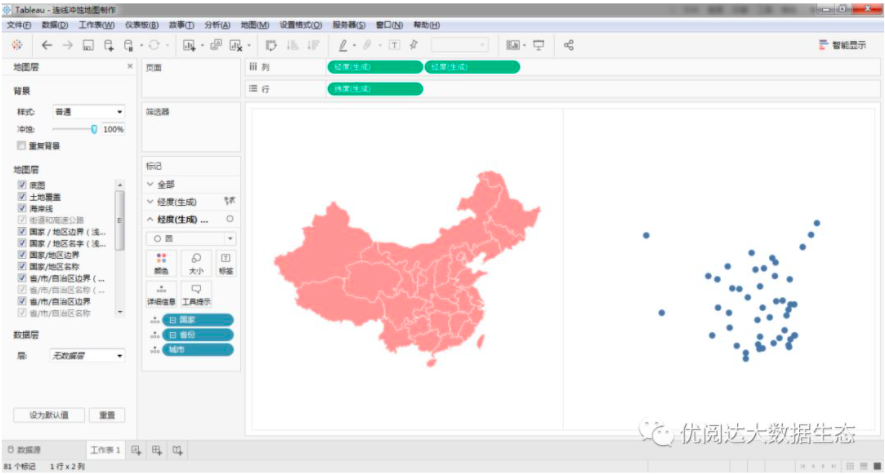Open the 无数据层 data layer dropdown

88,355
